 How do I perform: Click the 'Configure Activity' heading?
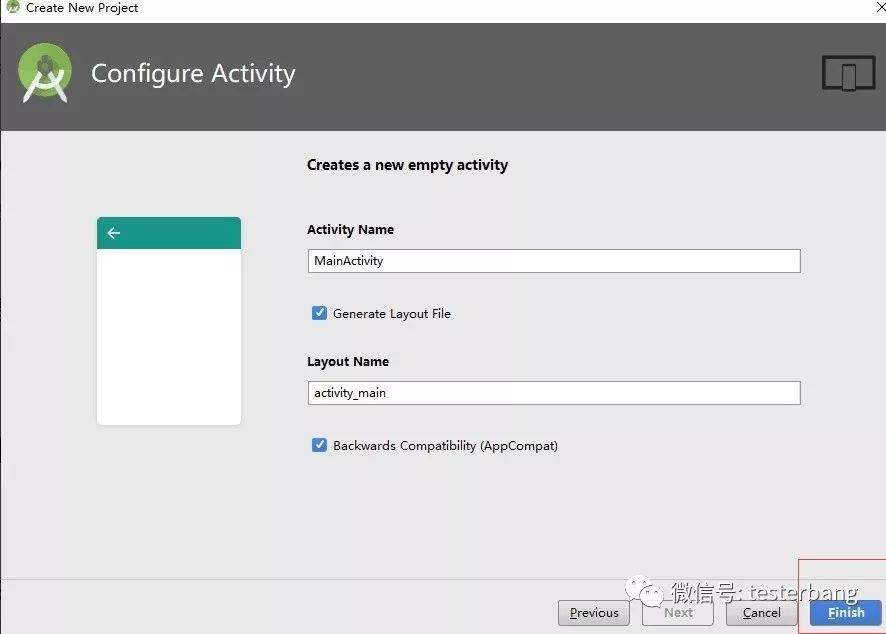[x=193, y=74]
